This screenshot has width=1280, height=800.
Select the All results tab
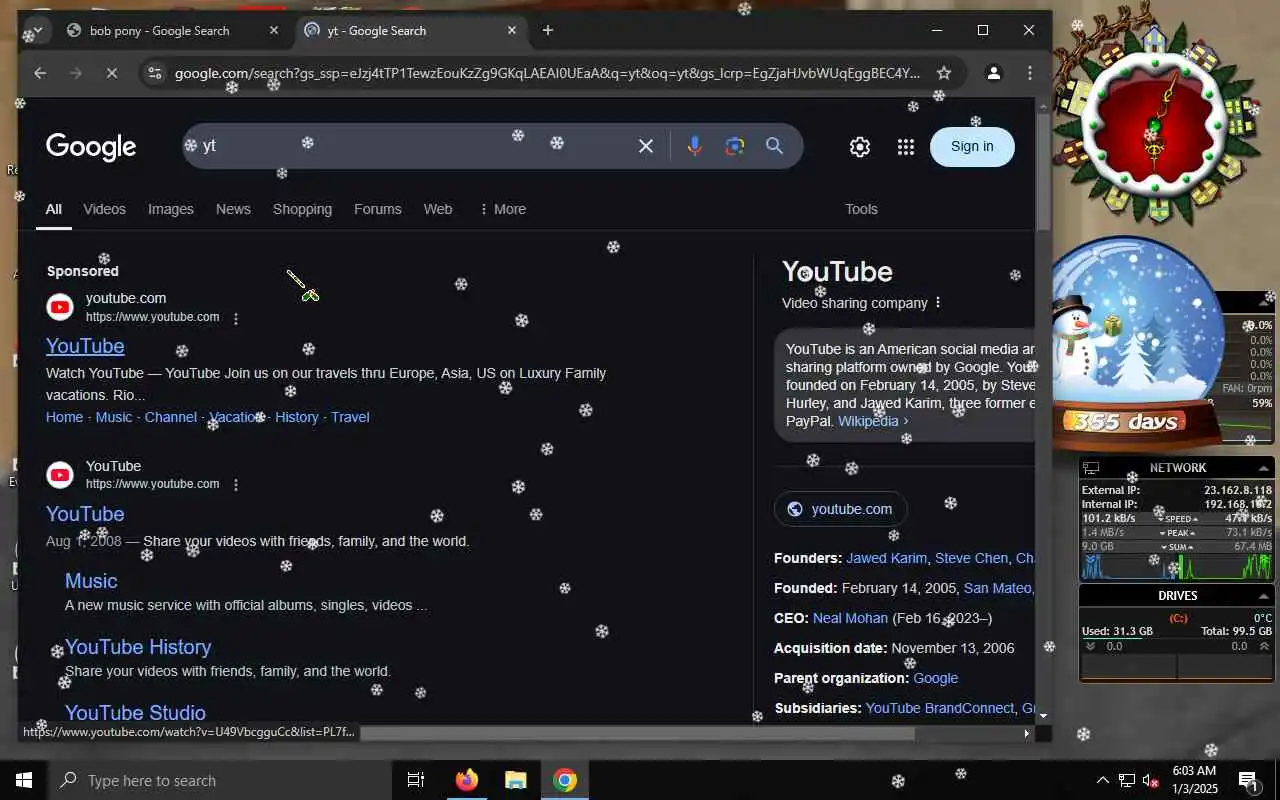pos(54,209)
